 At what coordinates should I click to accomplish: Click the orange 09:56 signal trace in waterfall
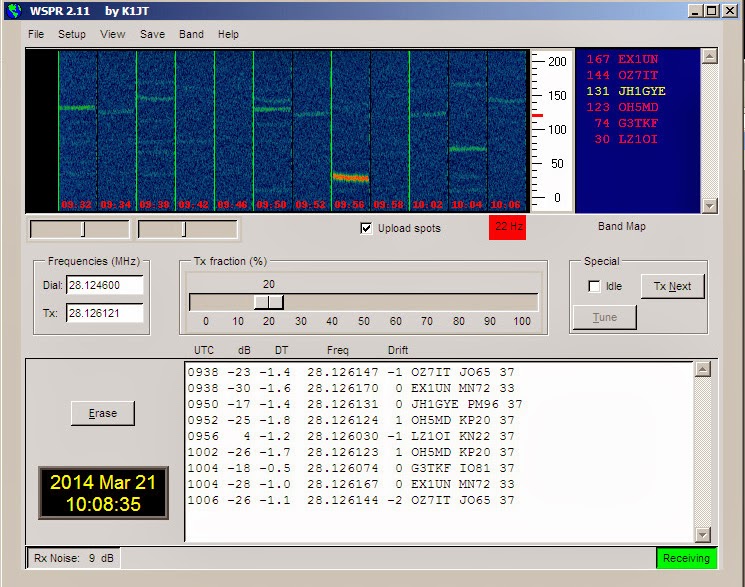pyautogui.click(x=351, y=177)
